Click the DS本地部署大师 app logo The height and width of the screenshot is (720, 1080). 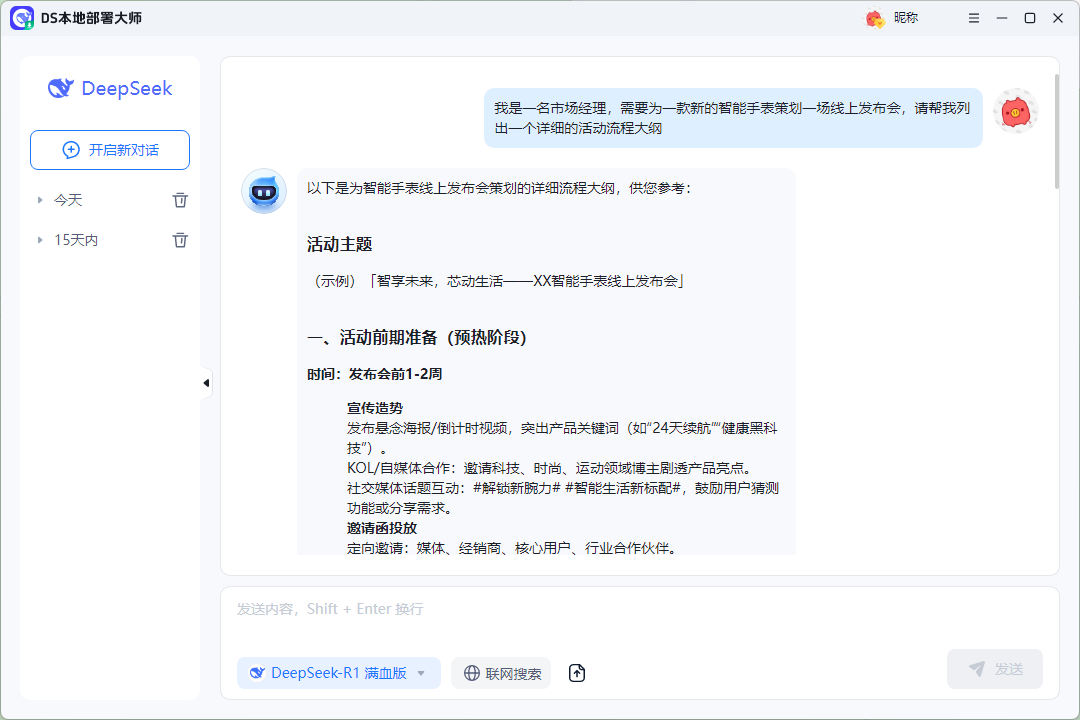click(x=22, y=18)
